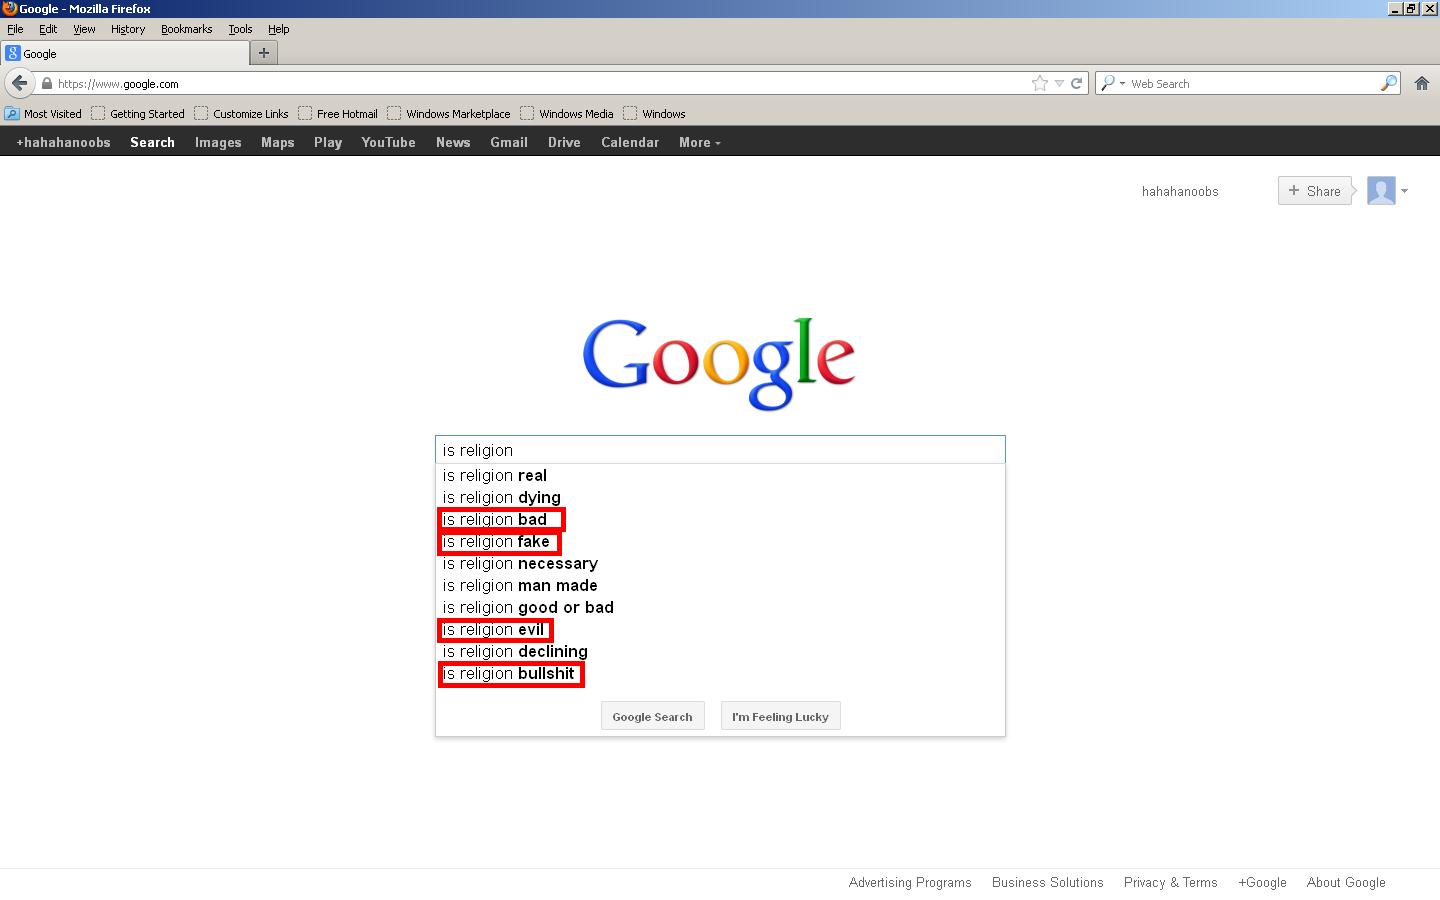Select the 'is religion evil' suggestion
Viewport: 1440px width, 900px height.
click(495, 630)
